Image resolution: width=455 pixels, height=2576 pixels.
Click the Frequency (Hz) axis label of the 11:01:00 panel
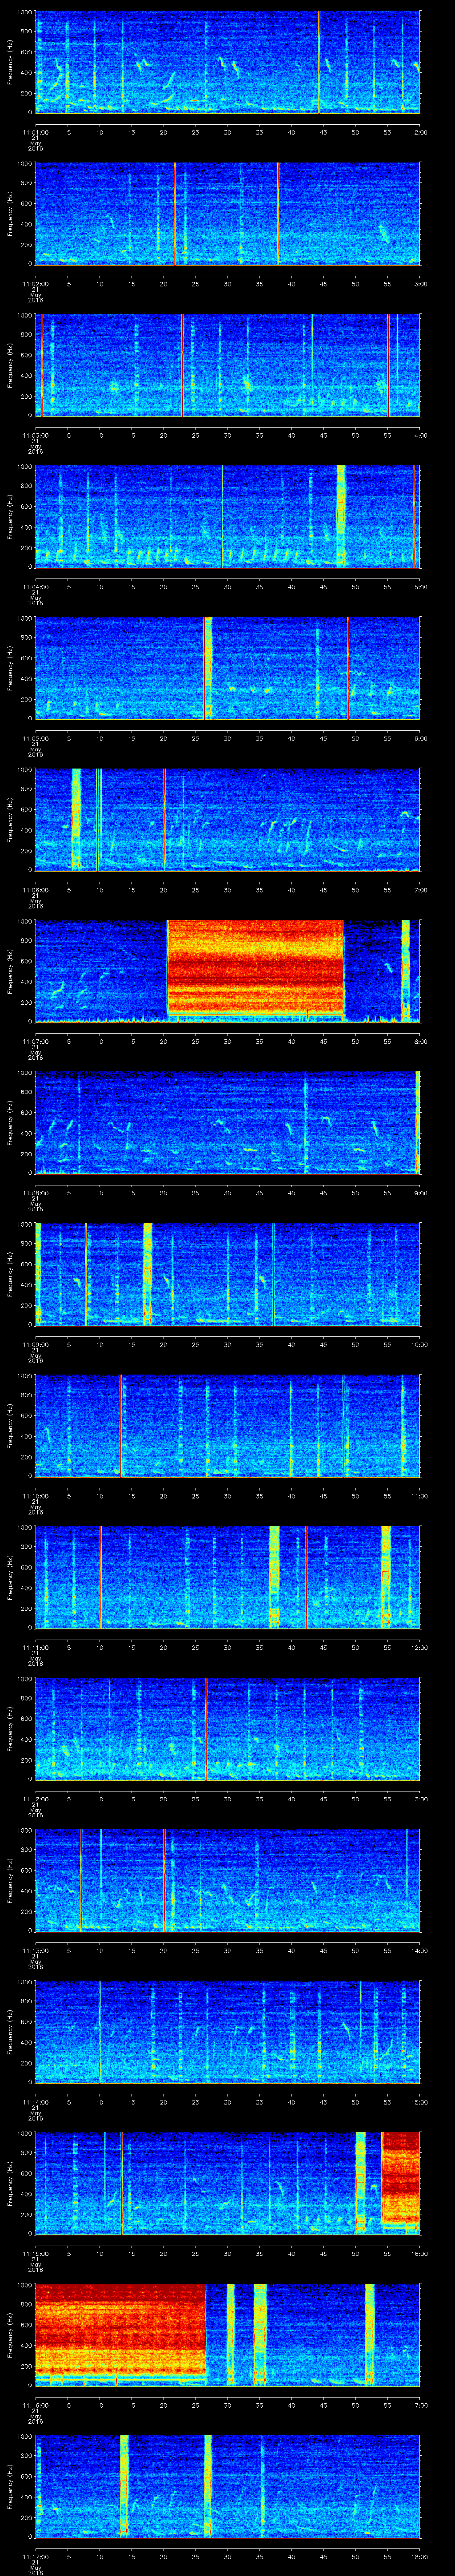tap(10, 62)
